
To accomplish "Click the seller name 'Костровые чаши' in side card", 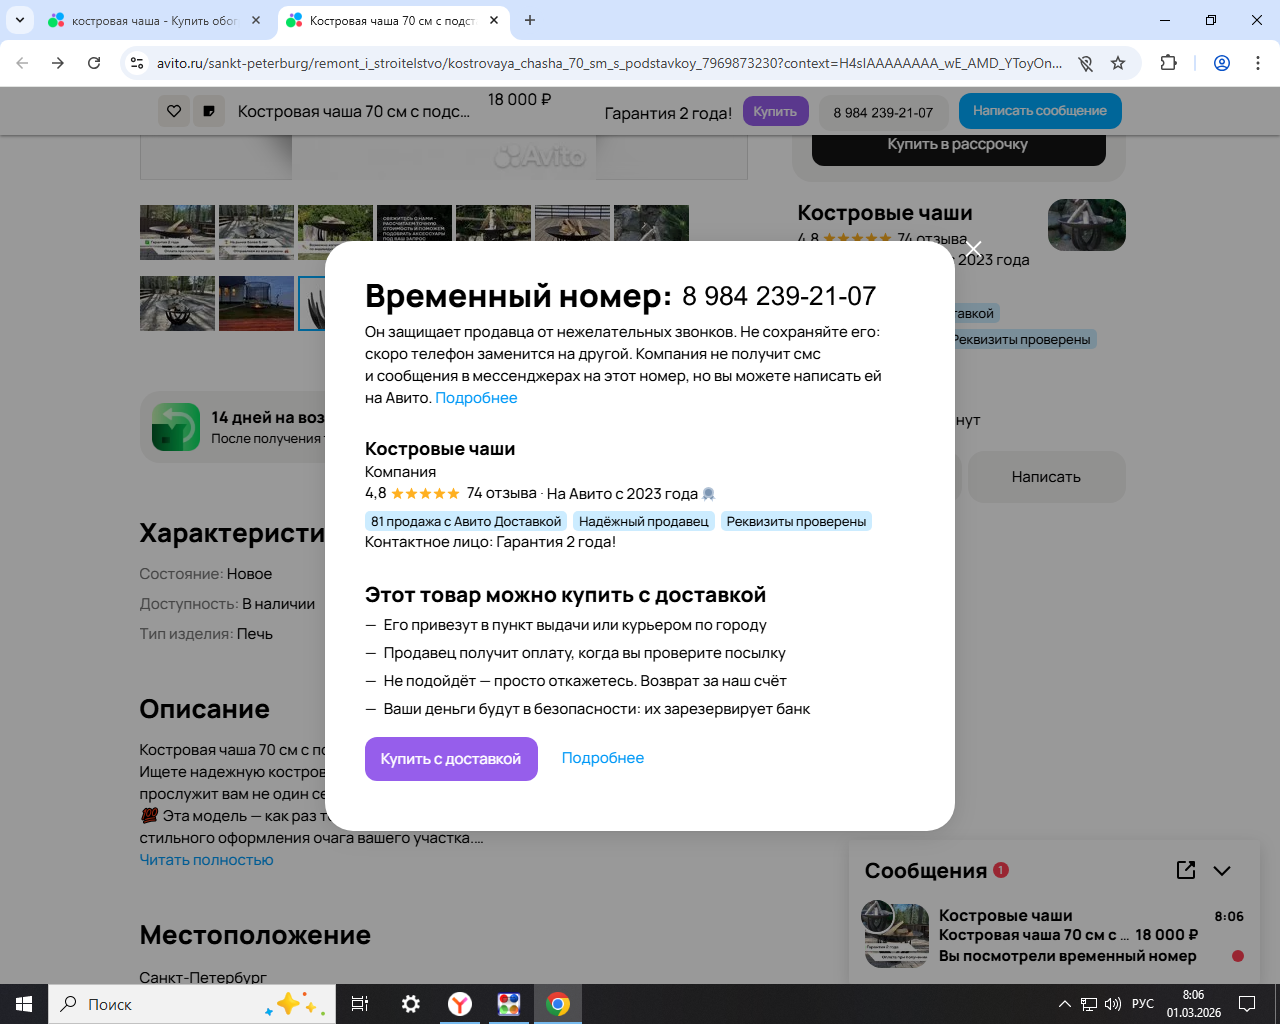I will coord(885,213).
